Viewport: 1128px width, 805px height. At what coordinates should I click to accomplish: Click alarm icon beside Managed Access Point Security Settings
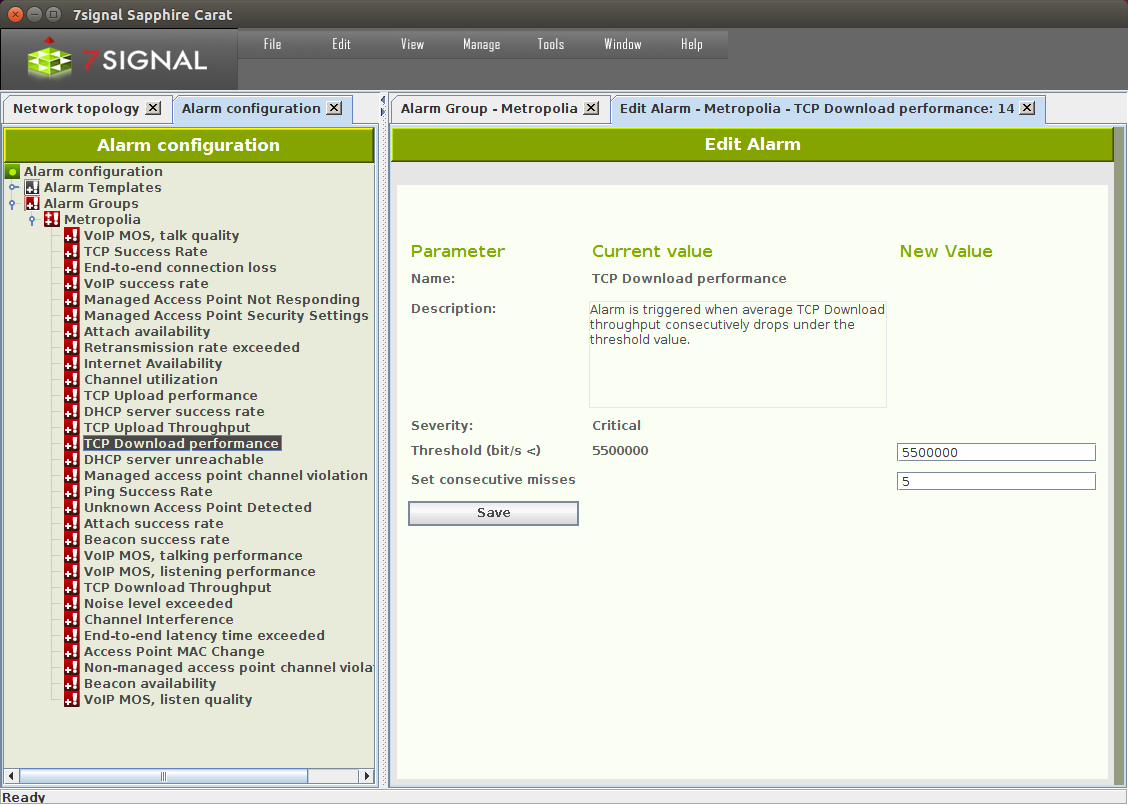point(71,316)
